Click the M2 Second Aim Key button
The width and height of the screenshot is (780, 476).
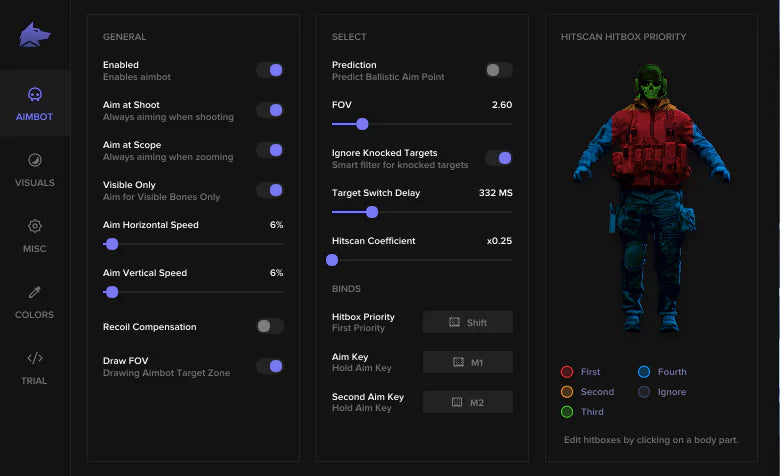(467, 402)
